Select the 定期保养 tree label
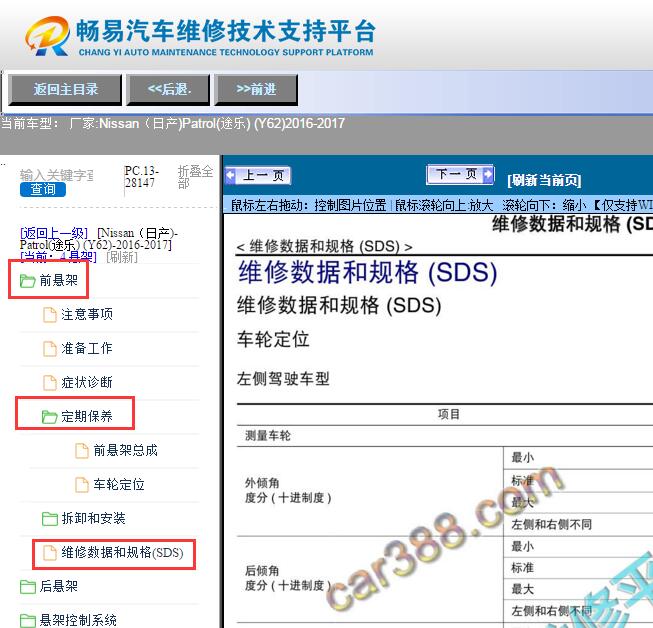 click(87, 416)
